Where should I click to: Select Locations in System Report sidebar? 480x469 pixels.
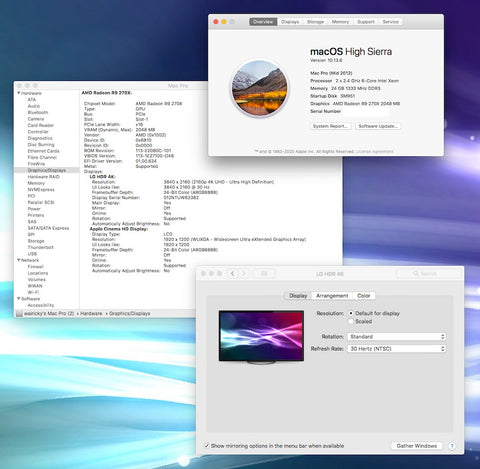38,273
